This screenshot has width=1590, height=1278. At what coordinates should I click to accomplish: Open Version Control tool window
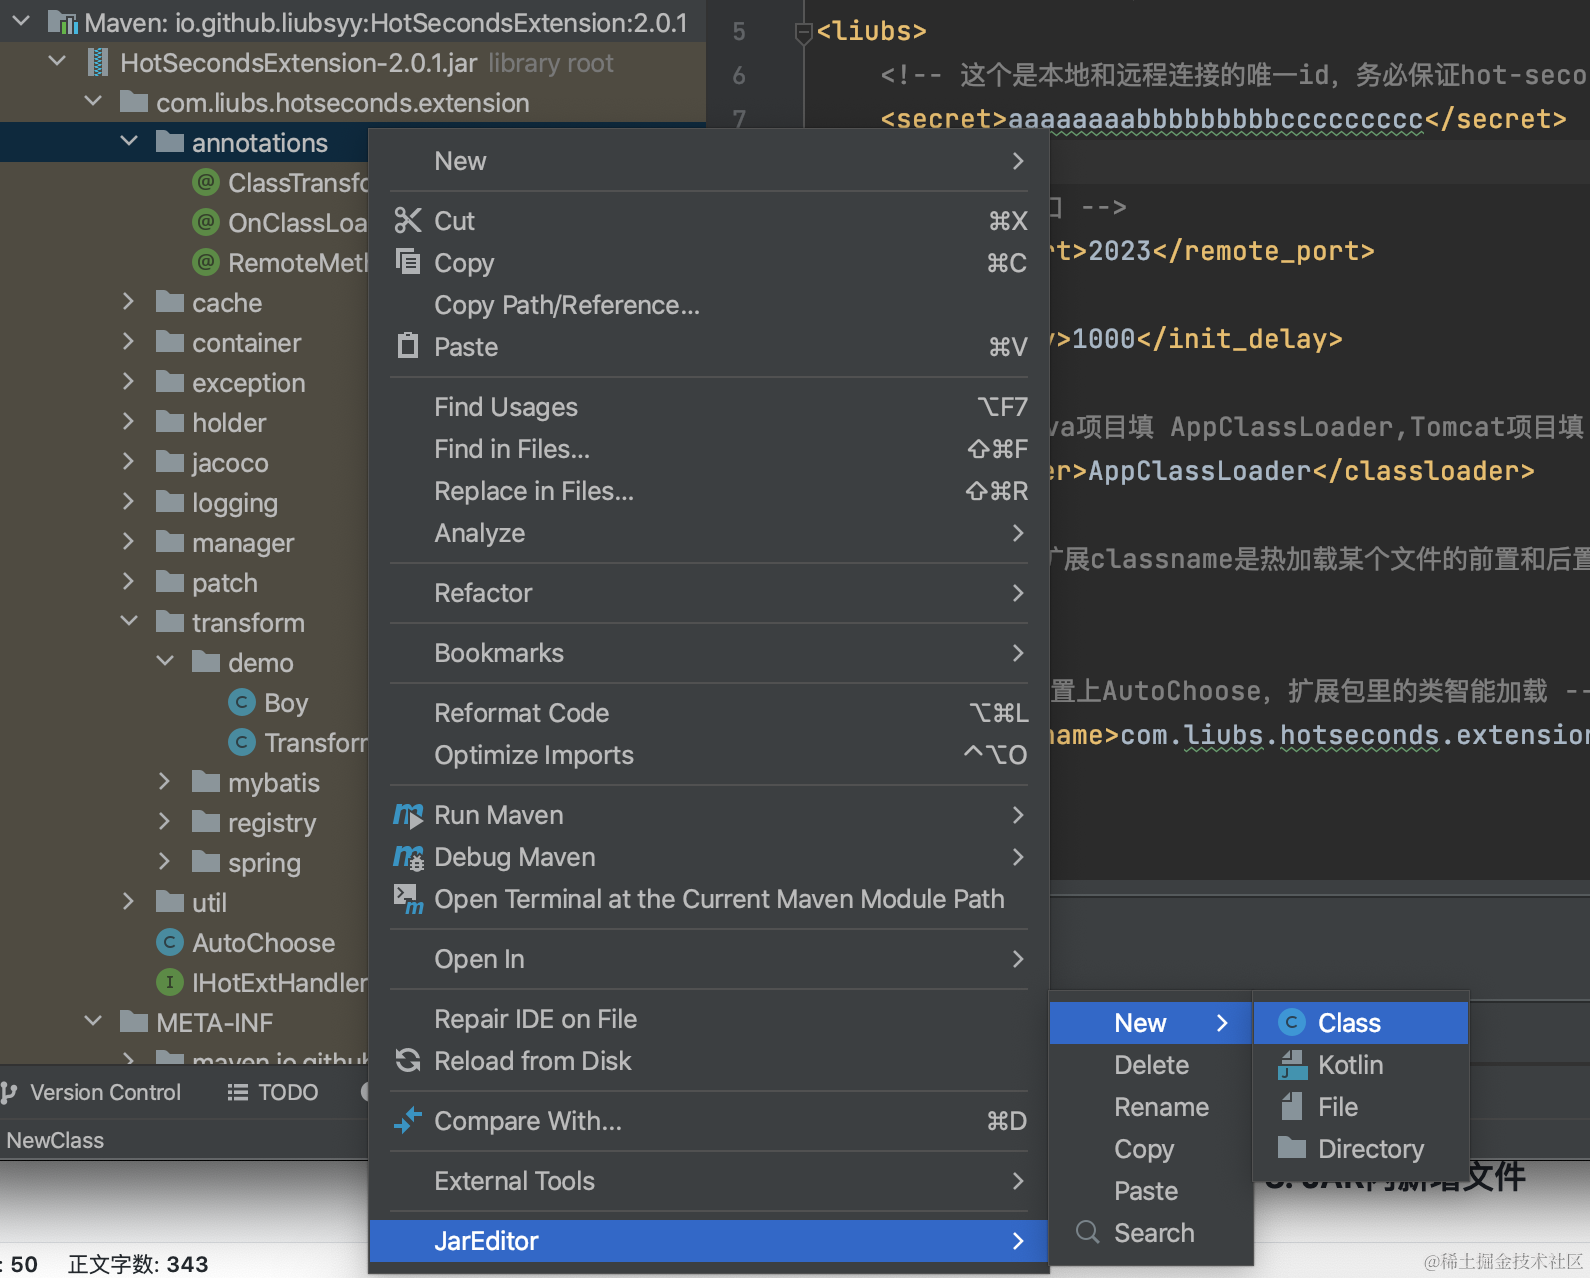click(93, 1092)
